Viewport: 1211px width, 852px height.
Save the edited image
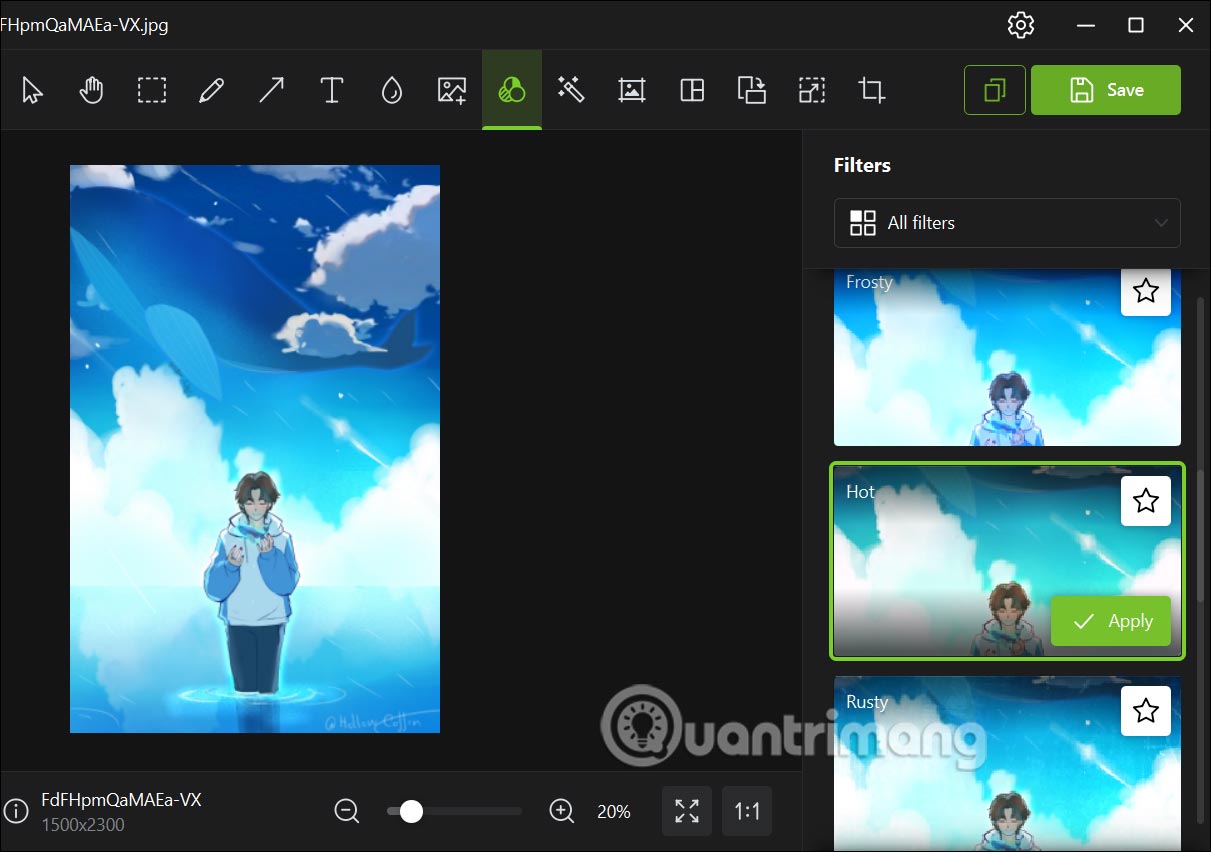pyautogui.click(x=1106, y=91)
